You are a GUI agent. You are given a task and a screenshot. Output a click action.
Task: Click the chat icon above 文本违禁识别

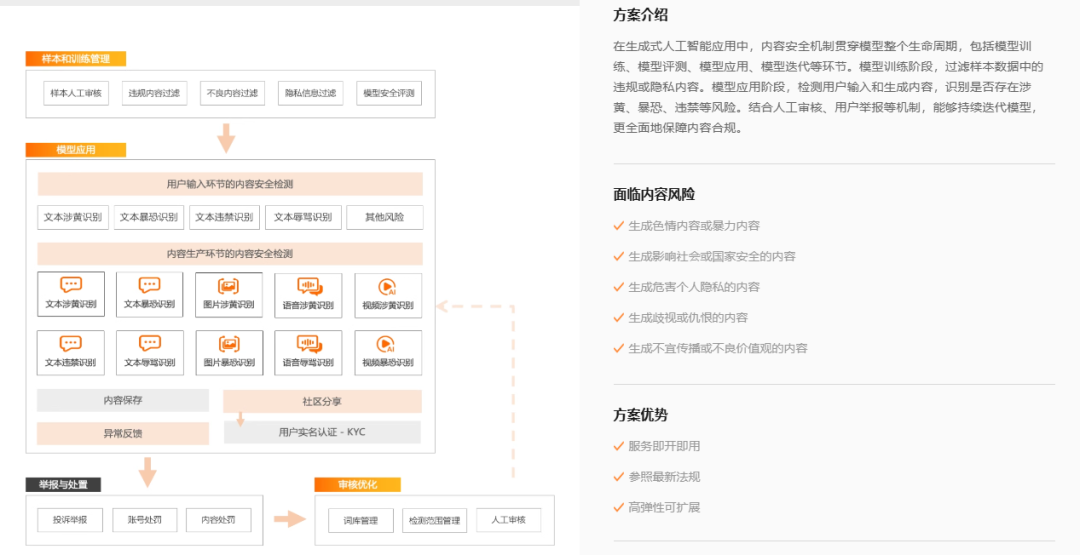click(x=71, y=343)
